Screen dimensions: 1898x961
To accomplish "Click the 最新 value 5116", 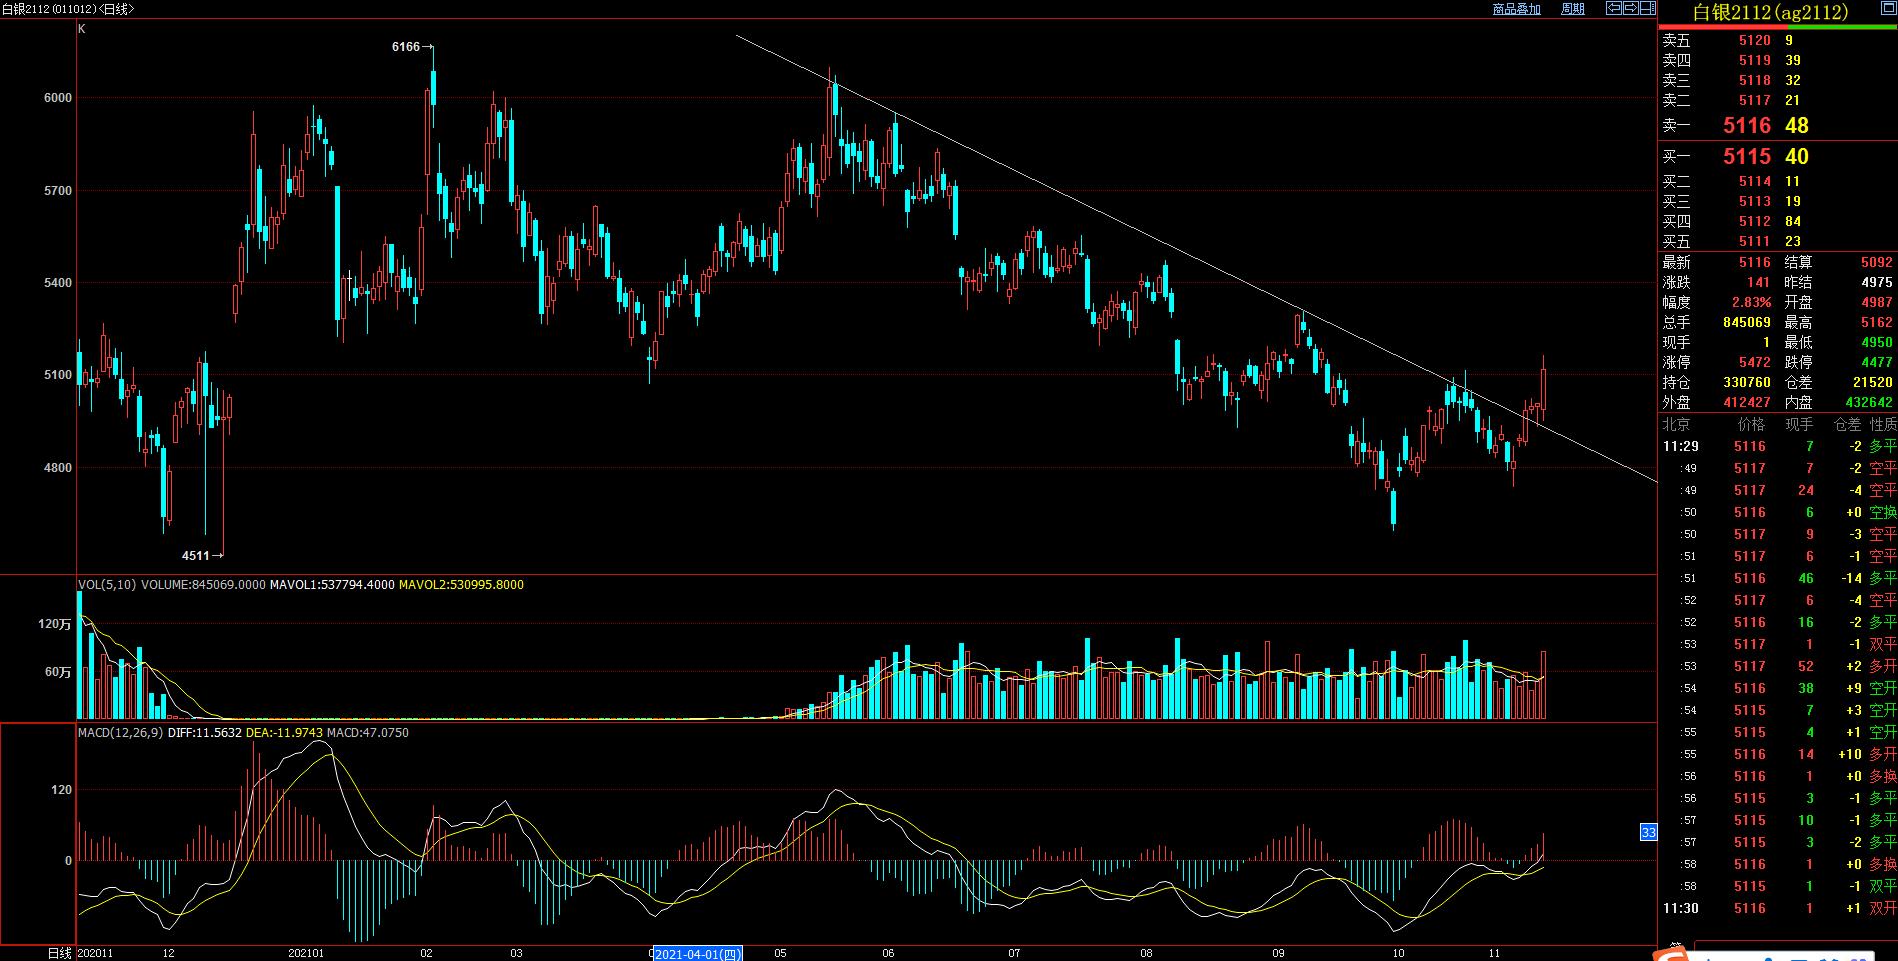I will click(1754, 262).
